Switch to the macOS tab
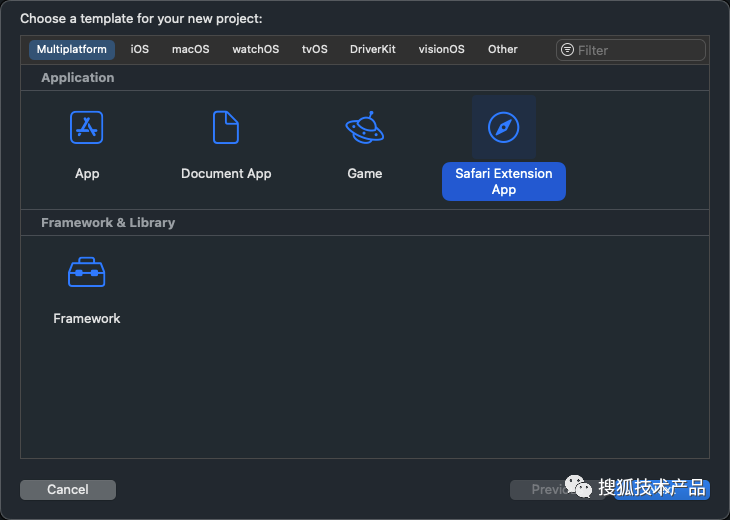 pos(190,49)
